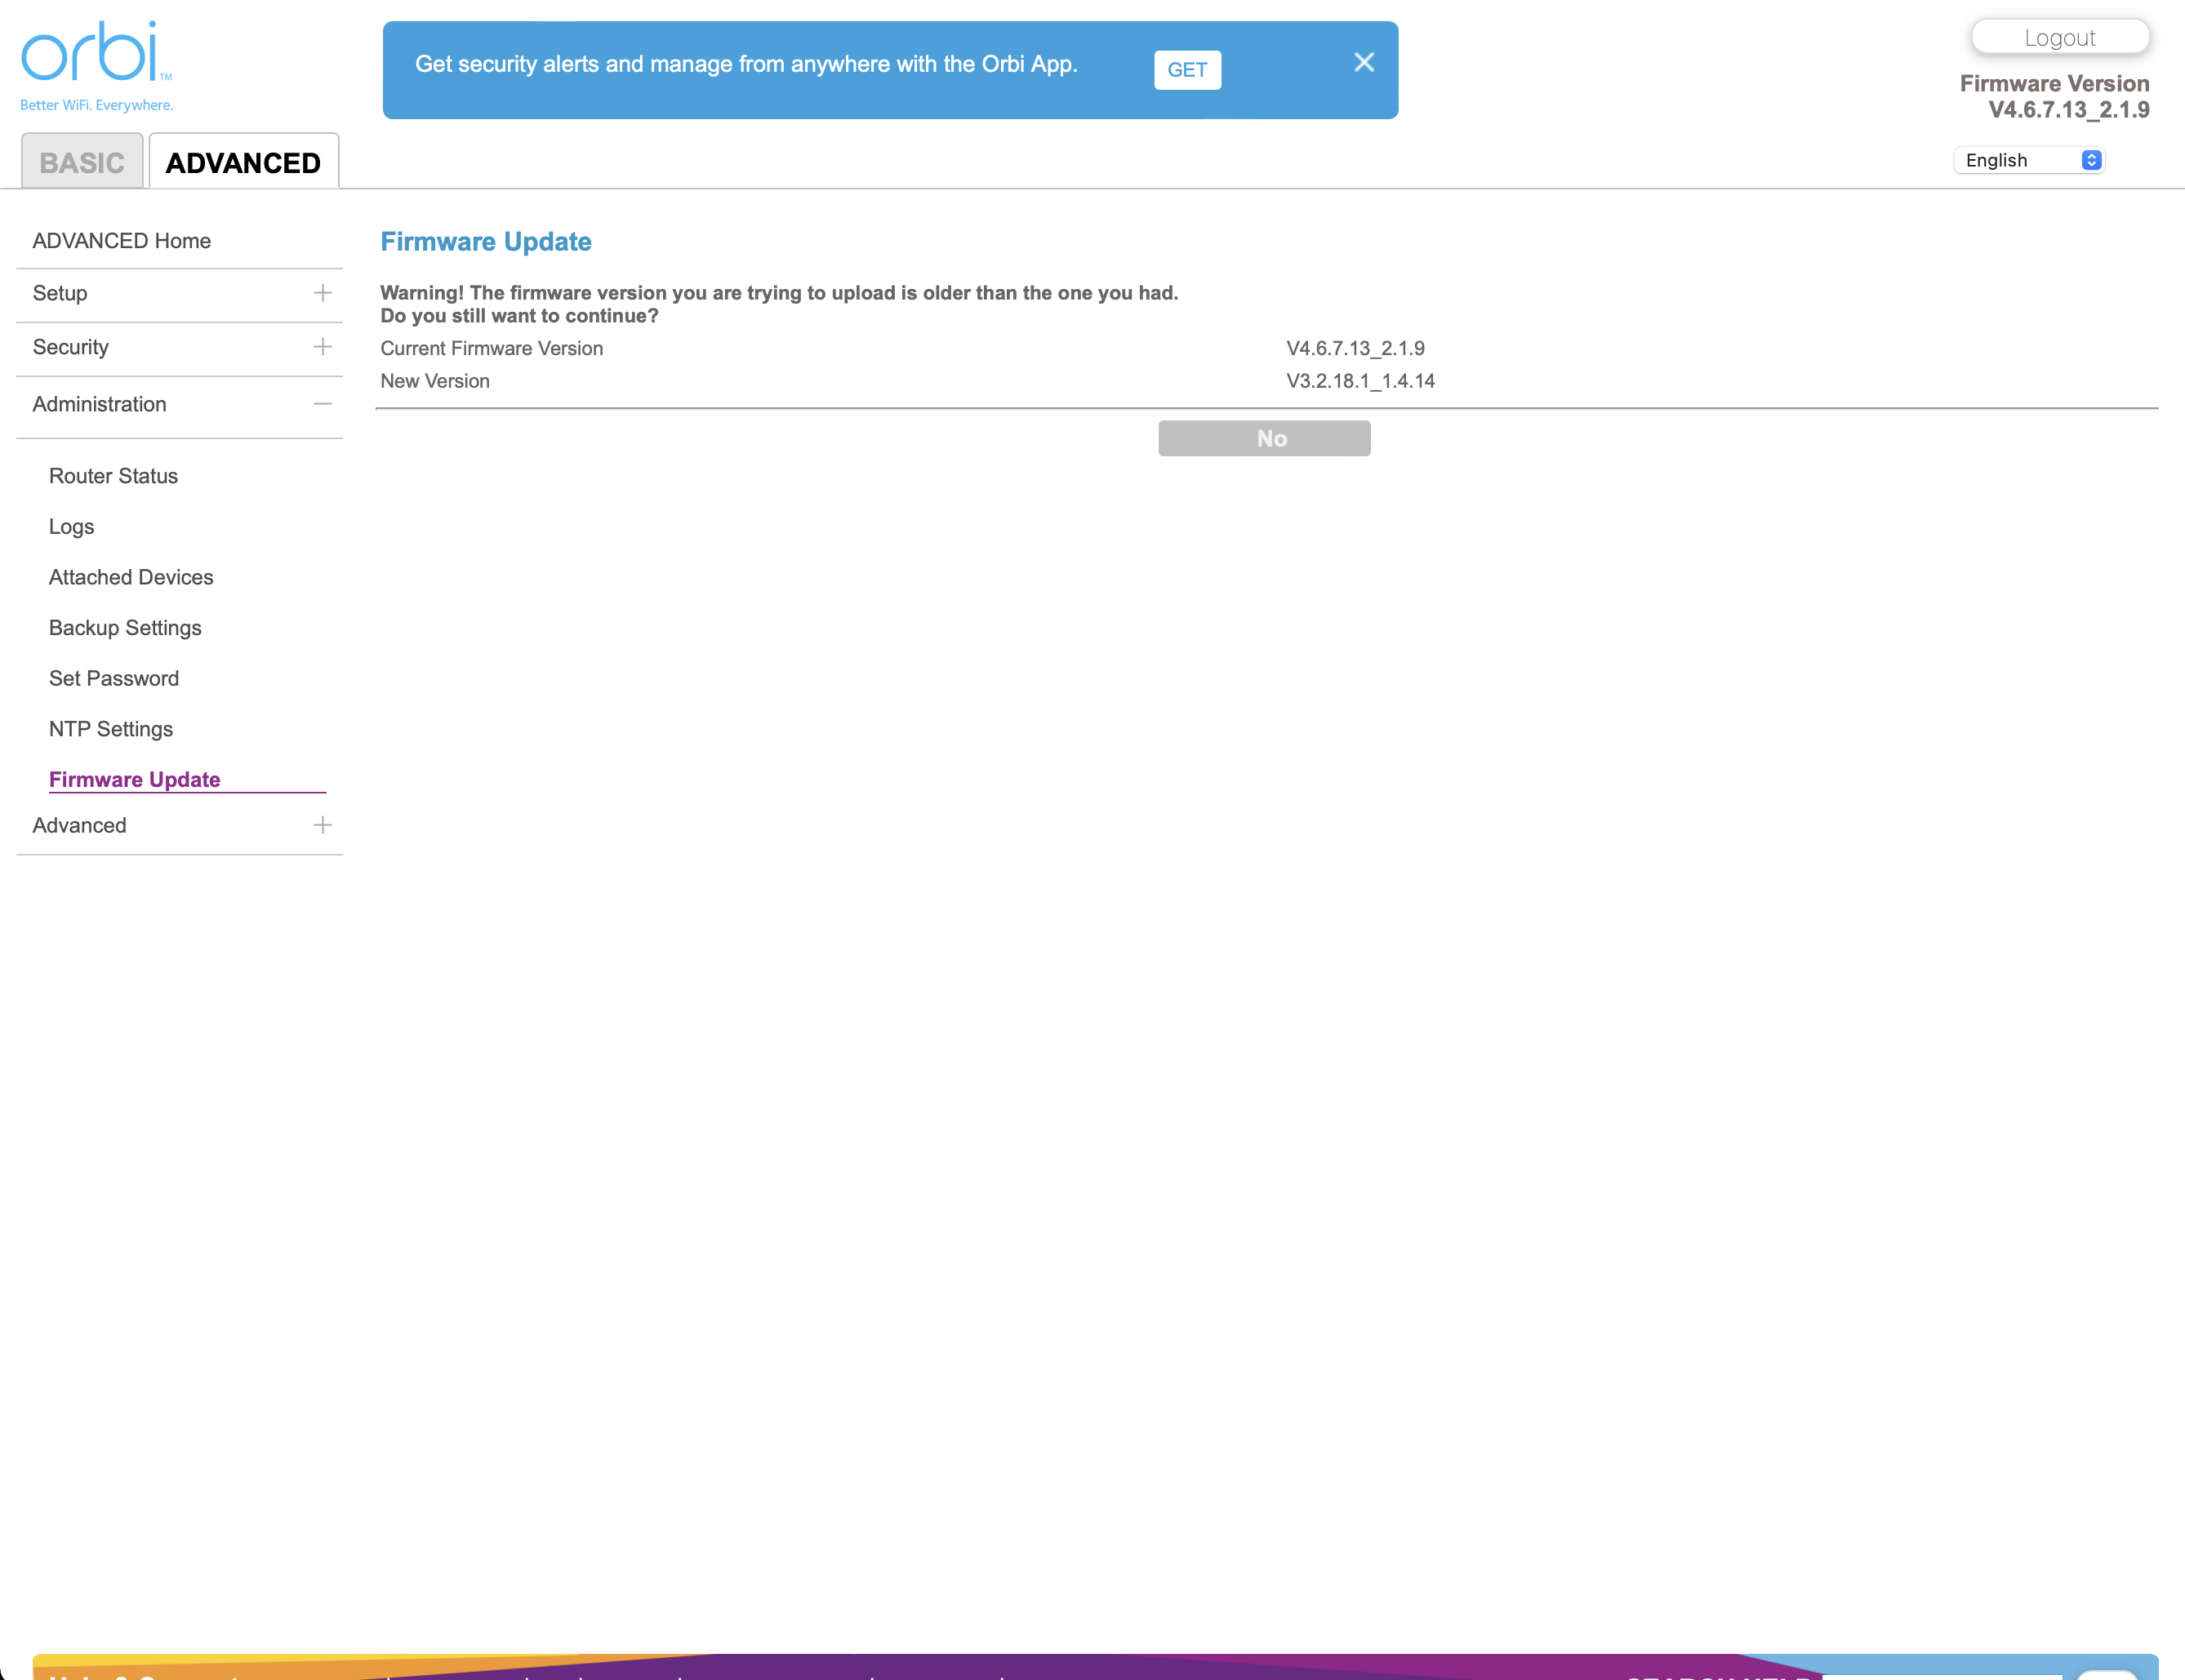Screen dimensions: 2185x1680
Task: Switch to the BASIC tab
Action: (82, 162)
